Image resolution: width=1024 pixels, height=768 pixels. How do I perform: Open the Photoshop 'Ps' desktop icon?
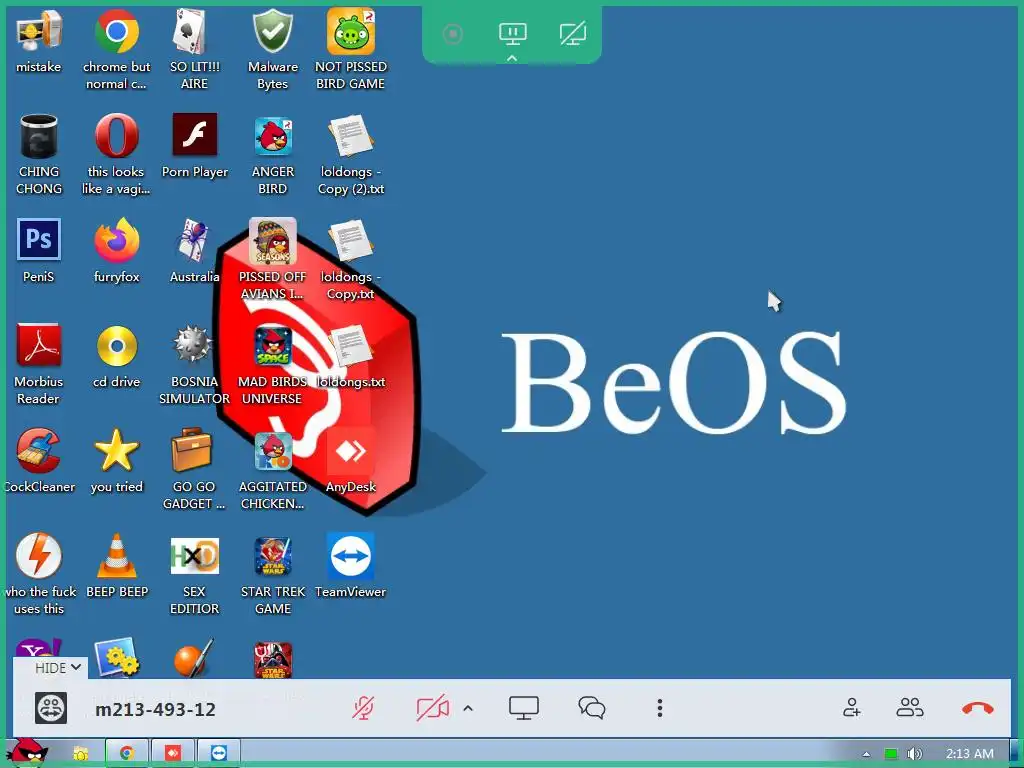point(39,240)
